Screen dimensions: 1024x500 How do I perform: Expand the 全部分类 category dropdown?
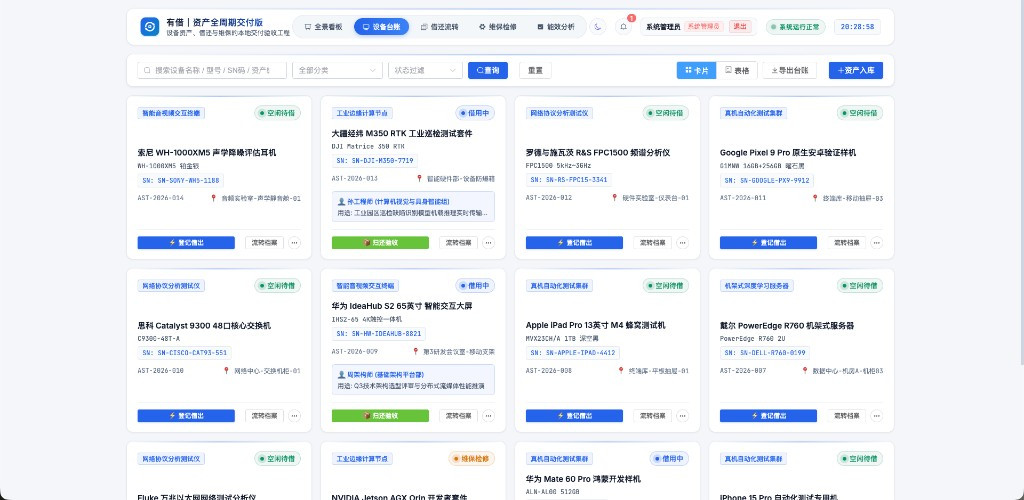336,70
